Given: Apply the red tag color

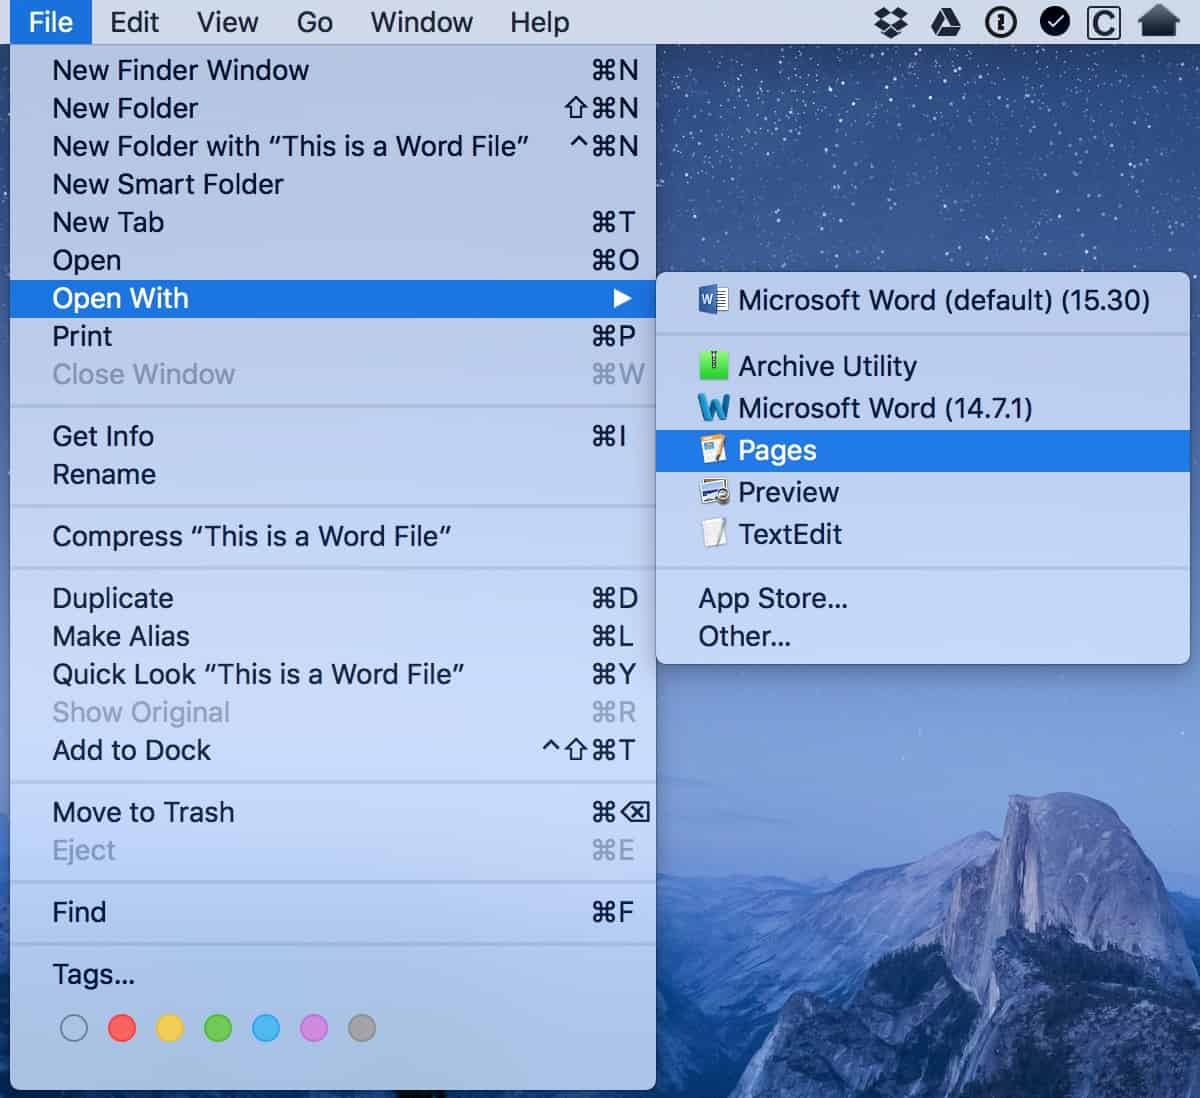Looking at the screenshot, I should coord(122,1028).
